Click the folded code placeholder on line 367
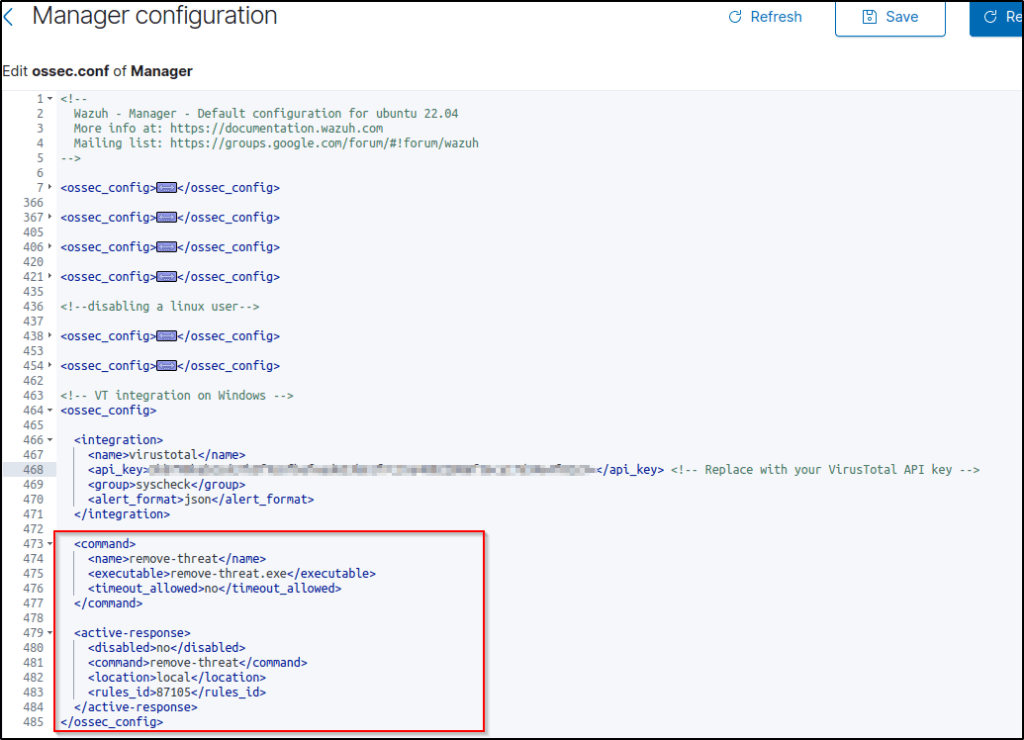This screenshot has height=740, width=1024. point(166,218)
